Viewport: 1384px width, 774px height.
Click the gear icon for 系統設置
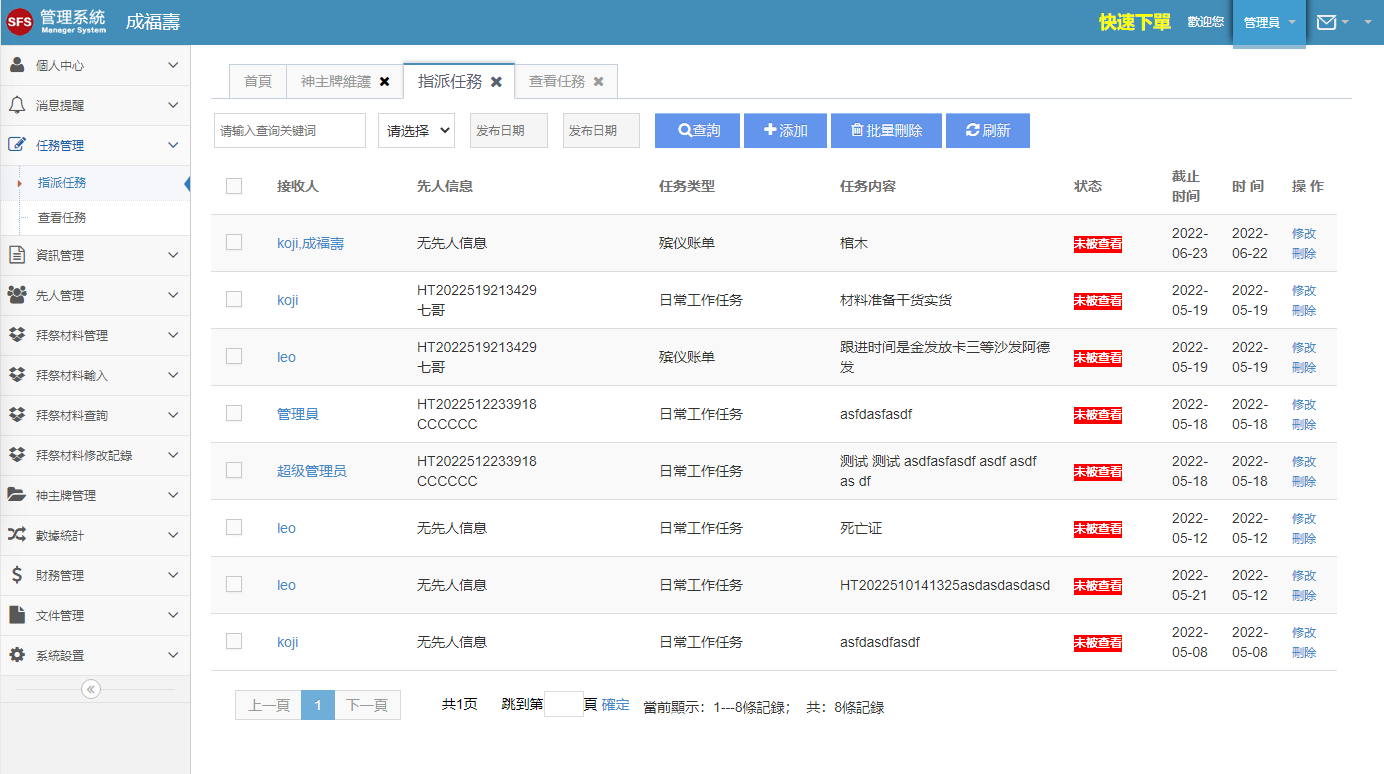17,655
